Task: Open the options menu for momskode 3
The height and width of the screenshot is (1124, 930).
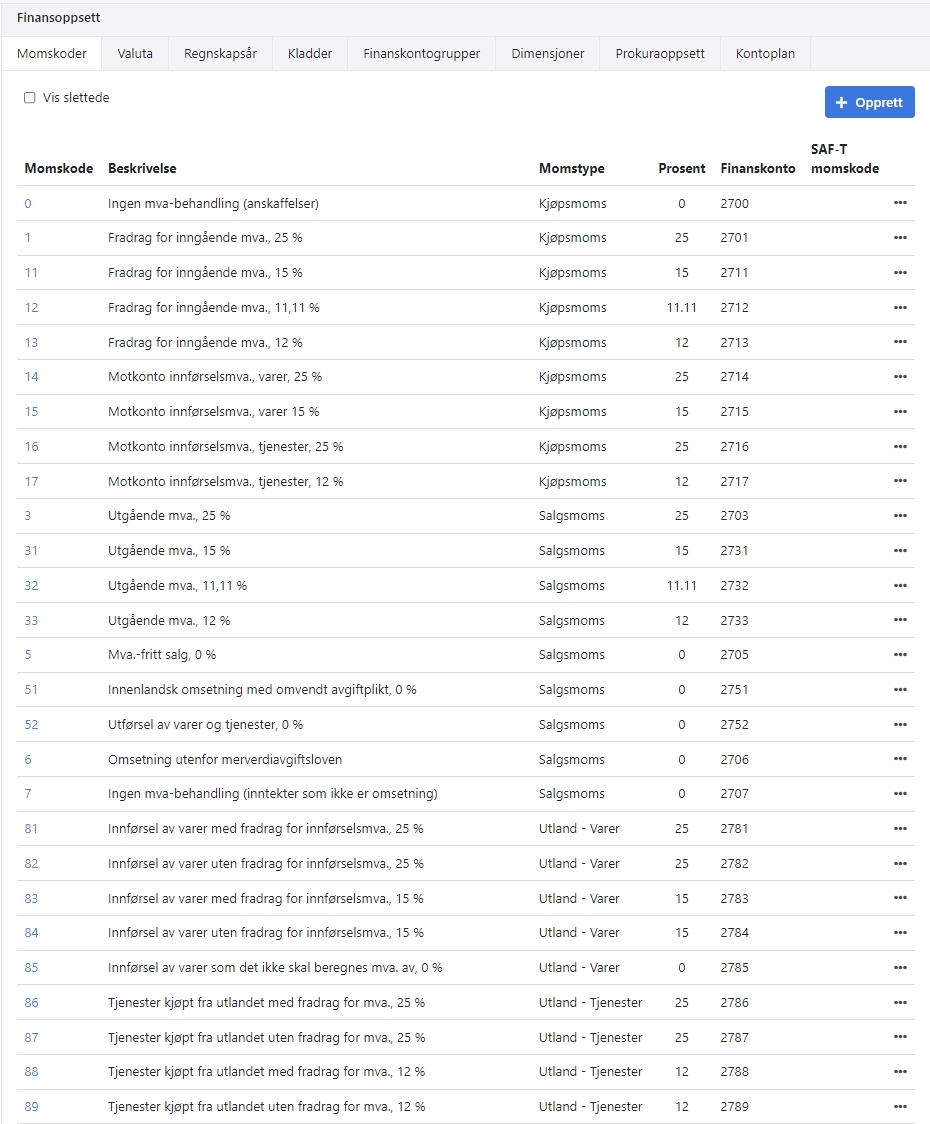Action: pos(900,516)
